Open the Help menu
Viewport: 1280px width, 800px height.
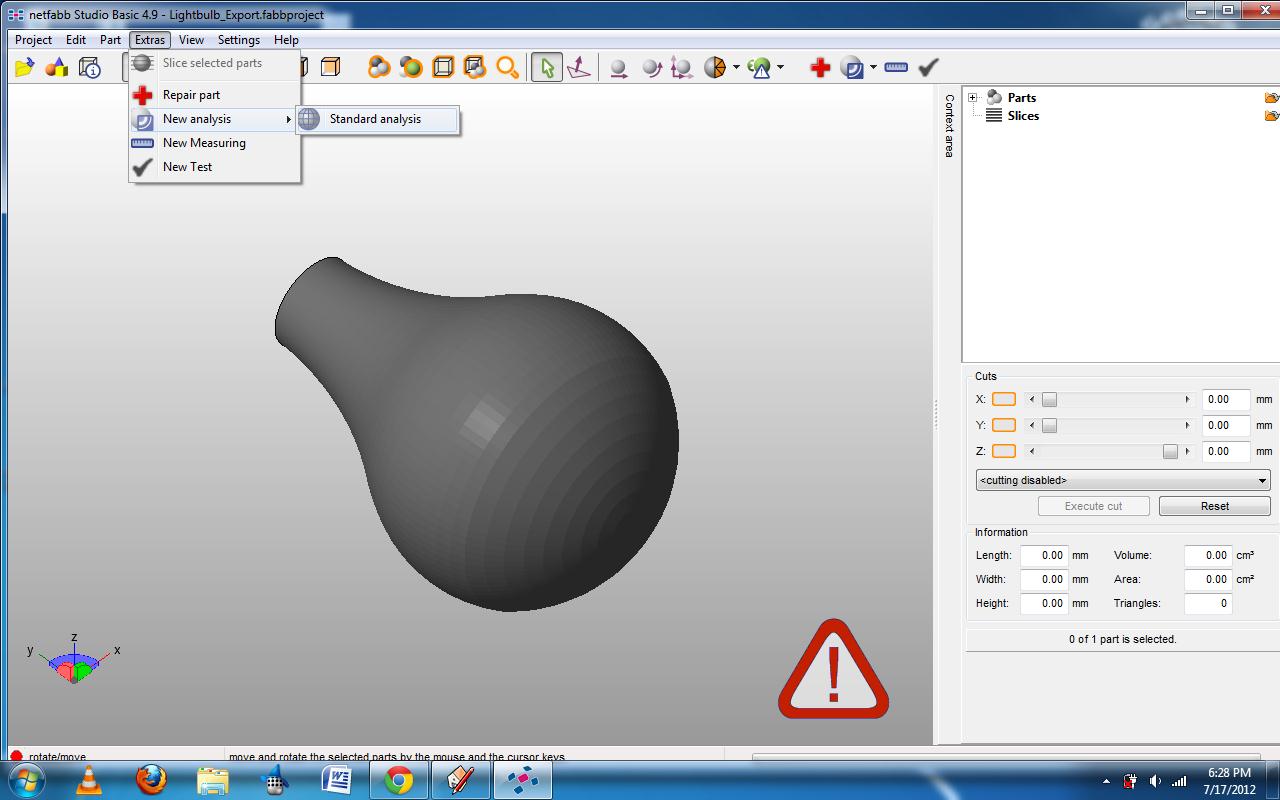pos(286,40)
